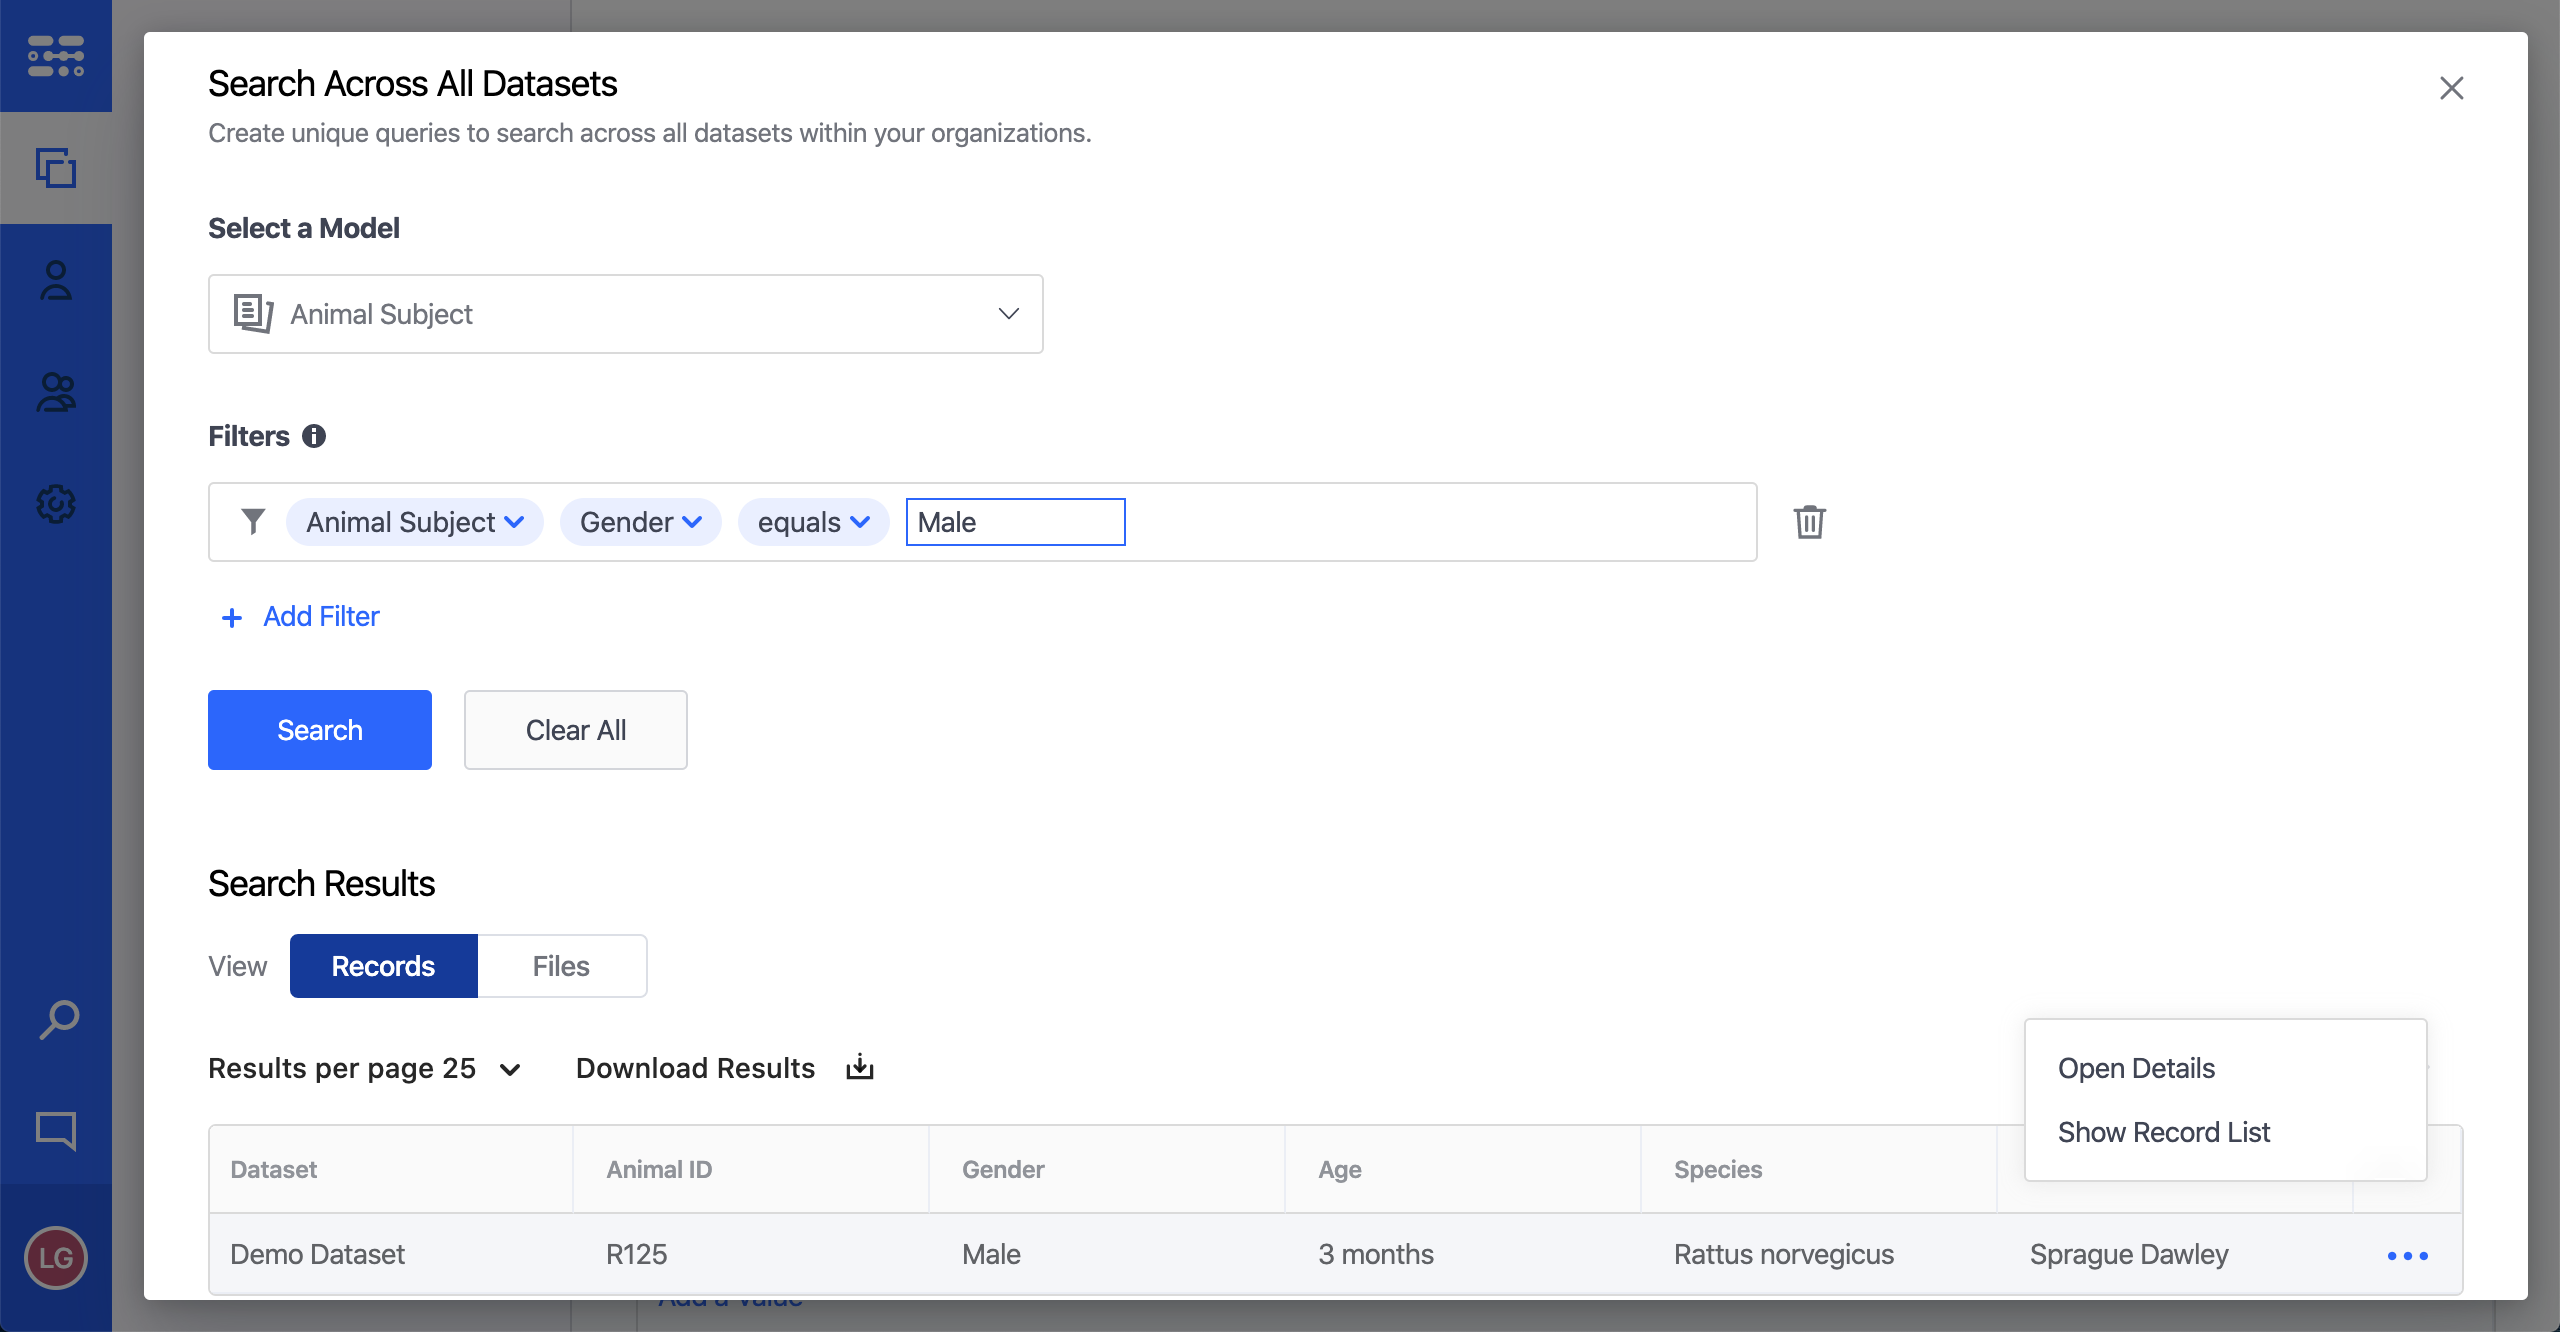The image size is (2560, 1332).
Task: Open the team members sidebar icon
Action: (56, 392)
